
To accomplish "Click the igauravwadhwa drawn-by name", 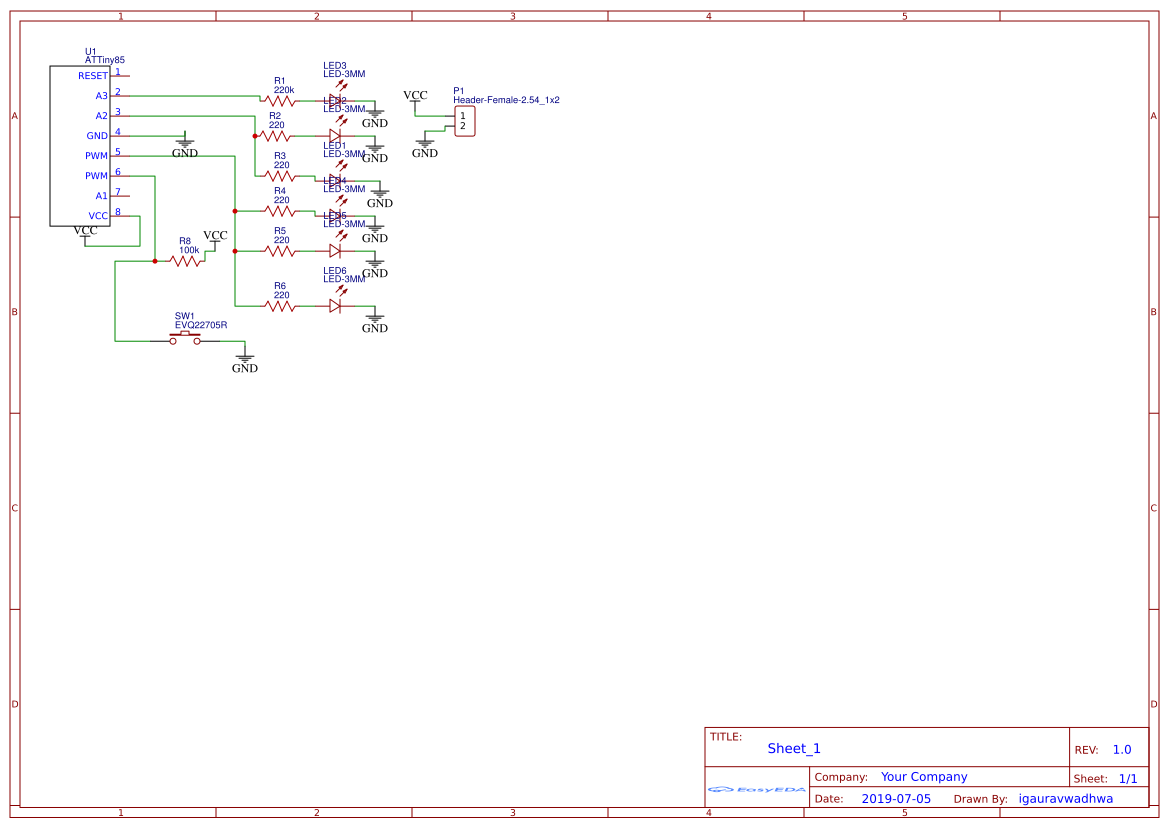I will [x=1065, y=799].
